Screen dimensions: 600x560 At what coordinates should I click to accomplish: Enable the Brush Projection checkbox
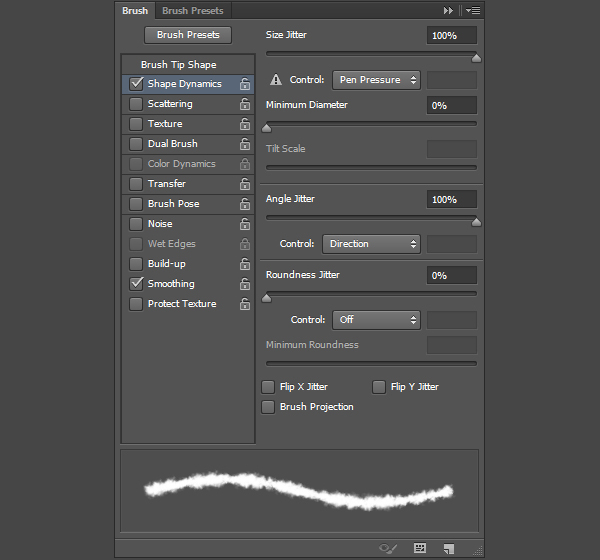coord(268,407)
